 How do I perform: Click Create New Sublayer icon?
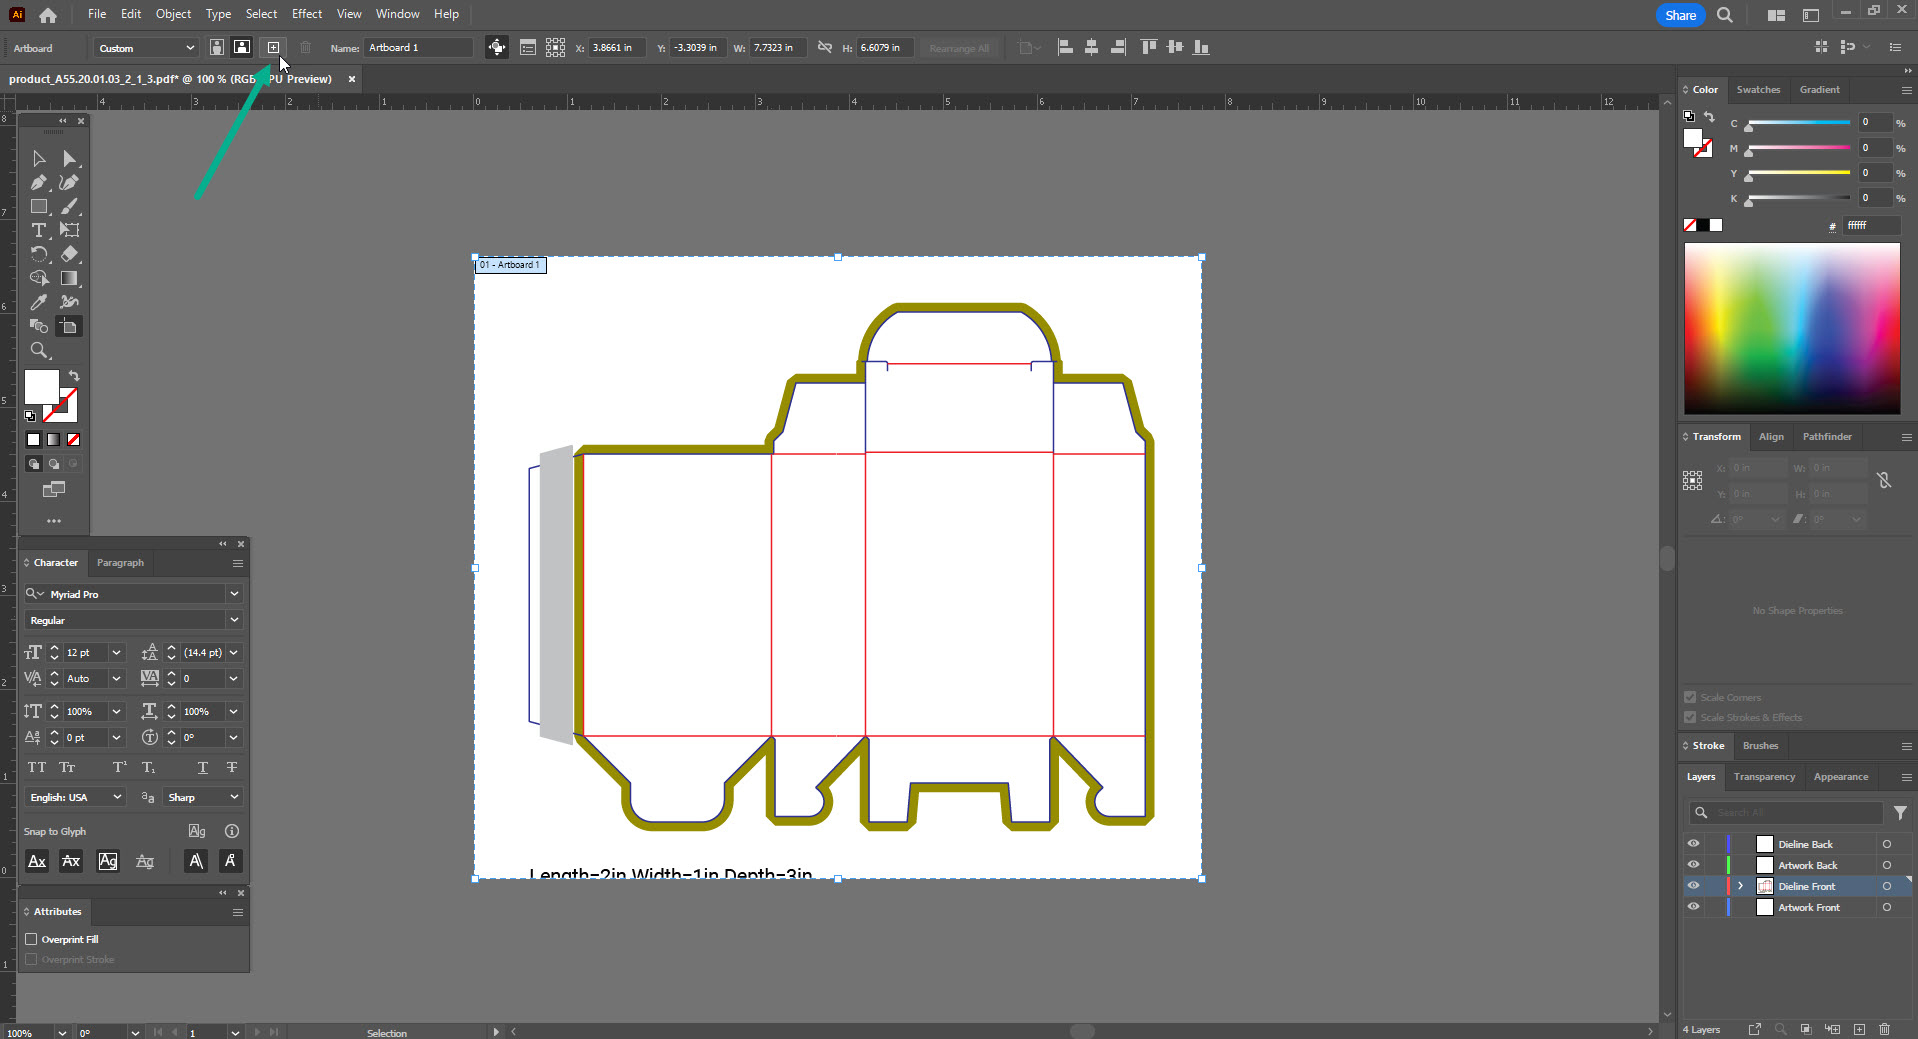[1832, 1029]
